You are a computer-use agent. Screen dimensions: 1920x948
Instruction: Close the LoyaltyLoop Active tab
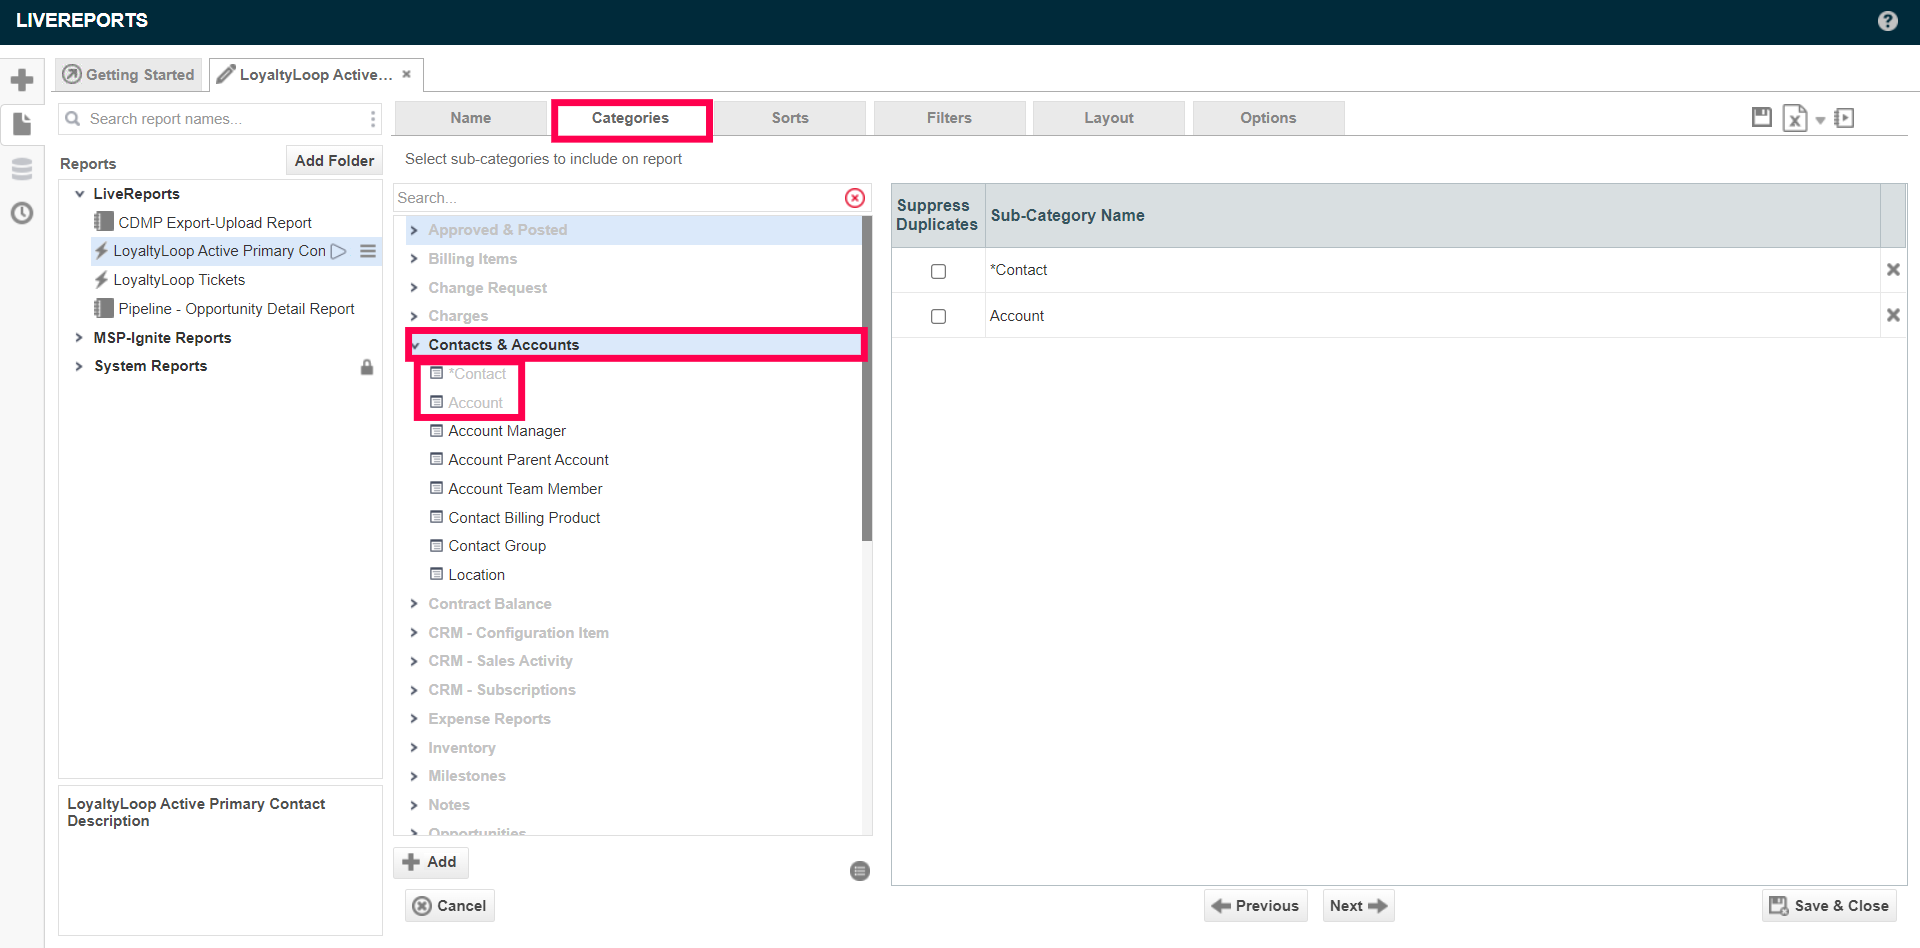(407, 74)
